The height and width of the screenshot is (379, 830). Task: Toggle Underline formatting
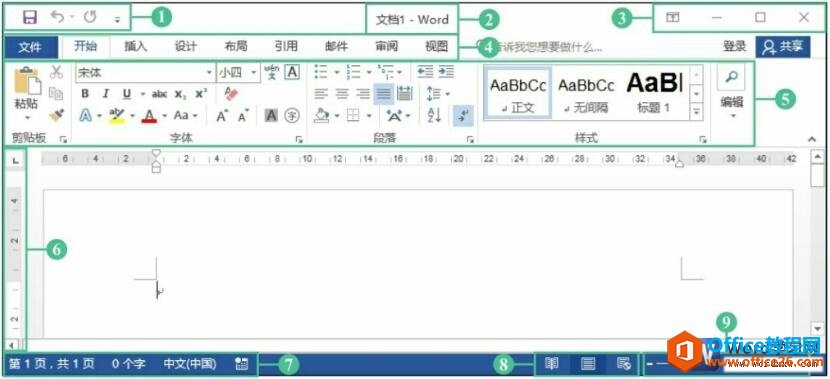pos(127,94)
